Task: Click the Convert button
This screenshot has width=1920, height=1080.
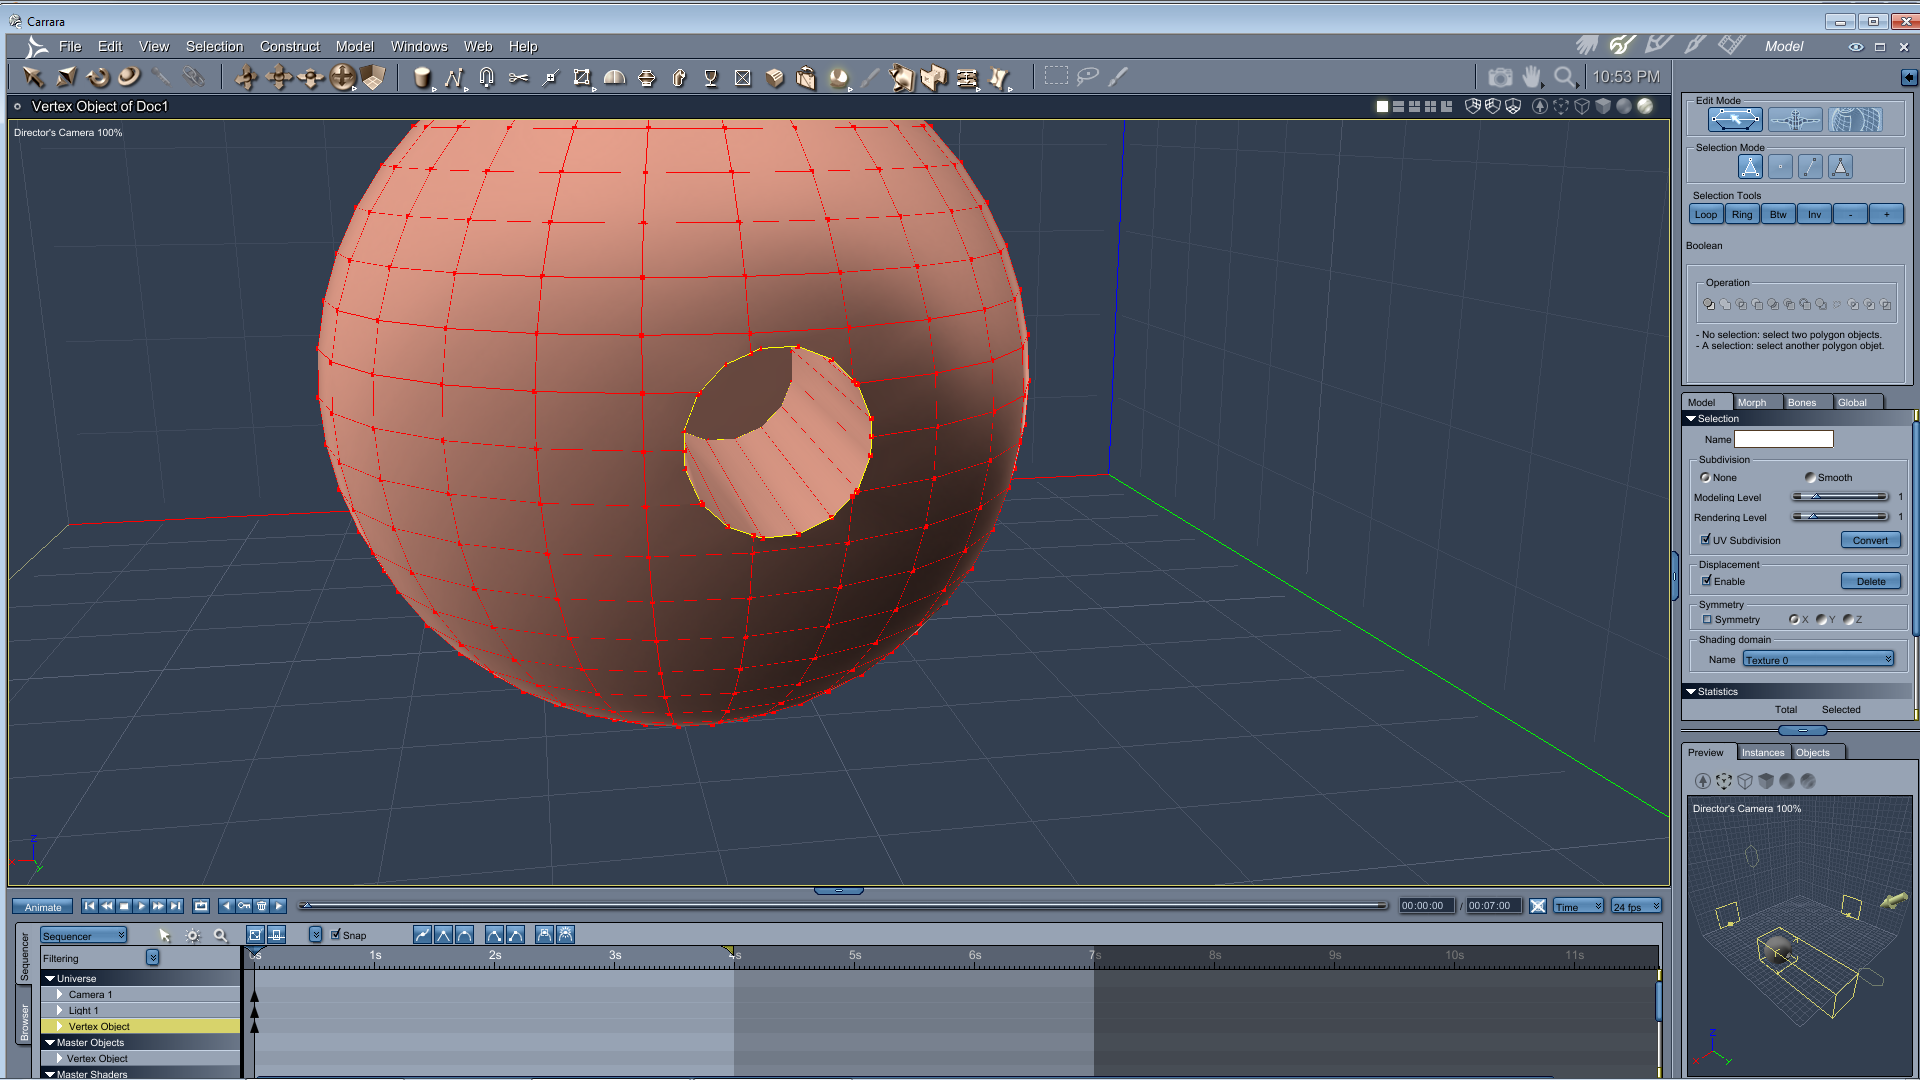Action: (x=1870, y=540)
